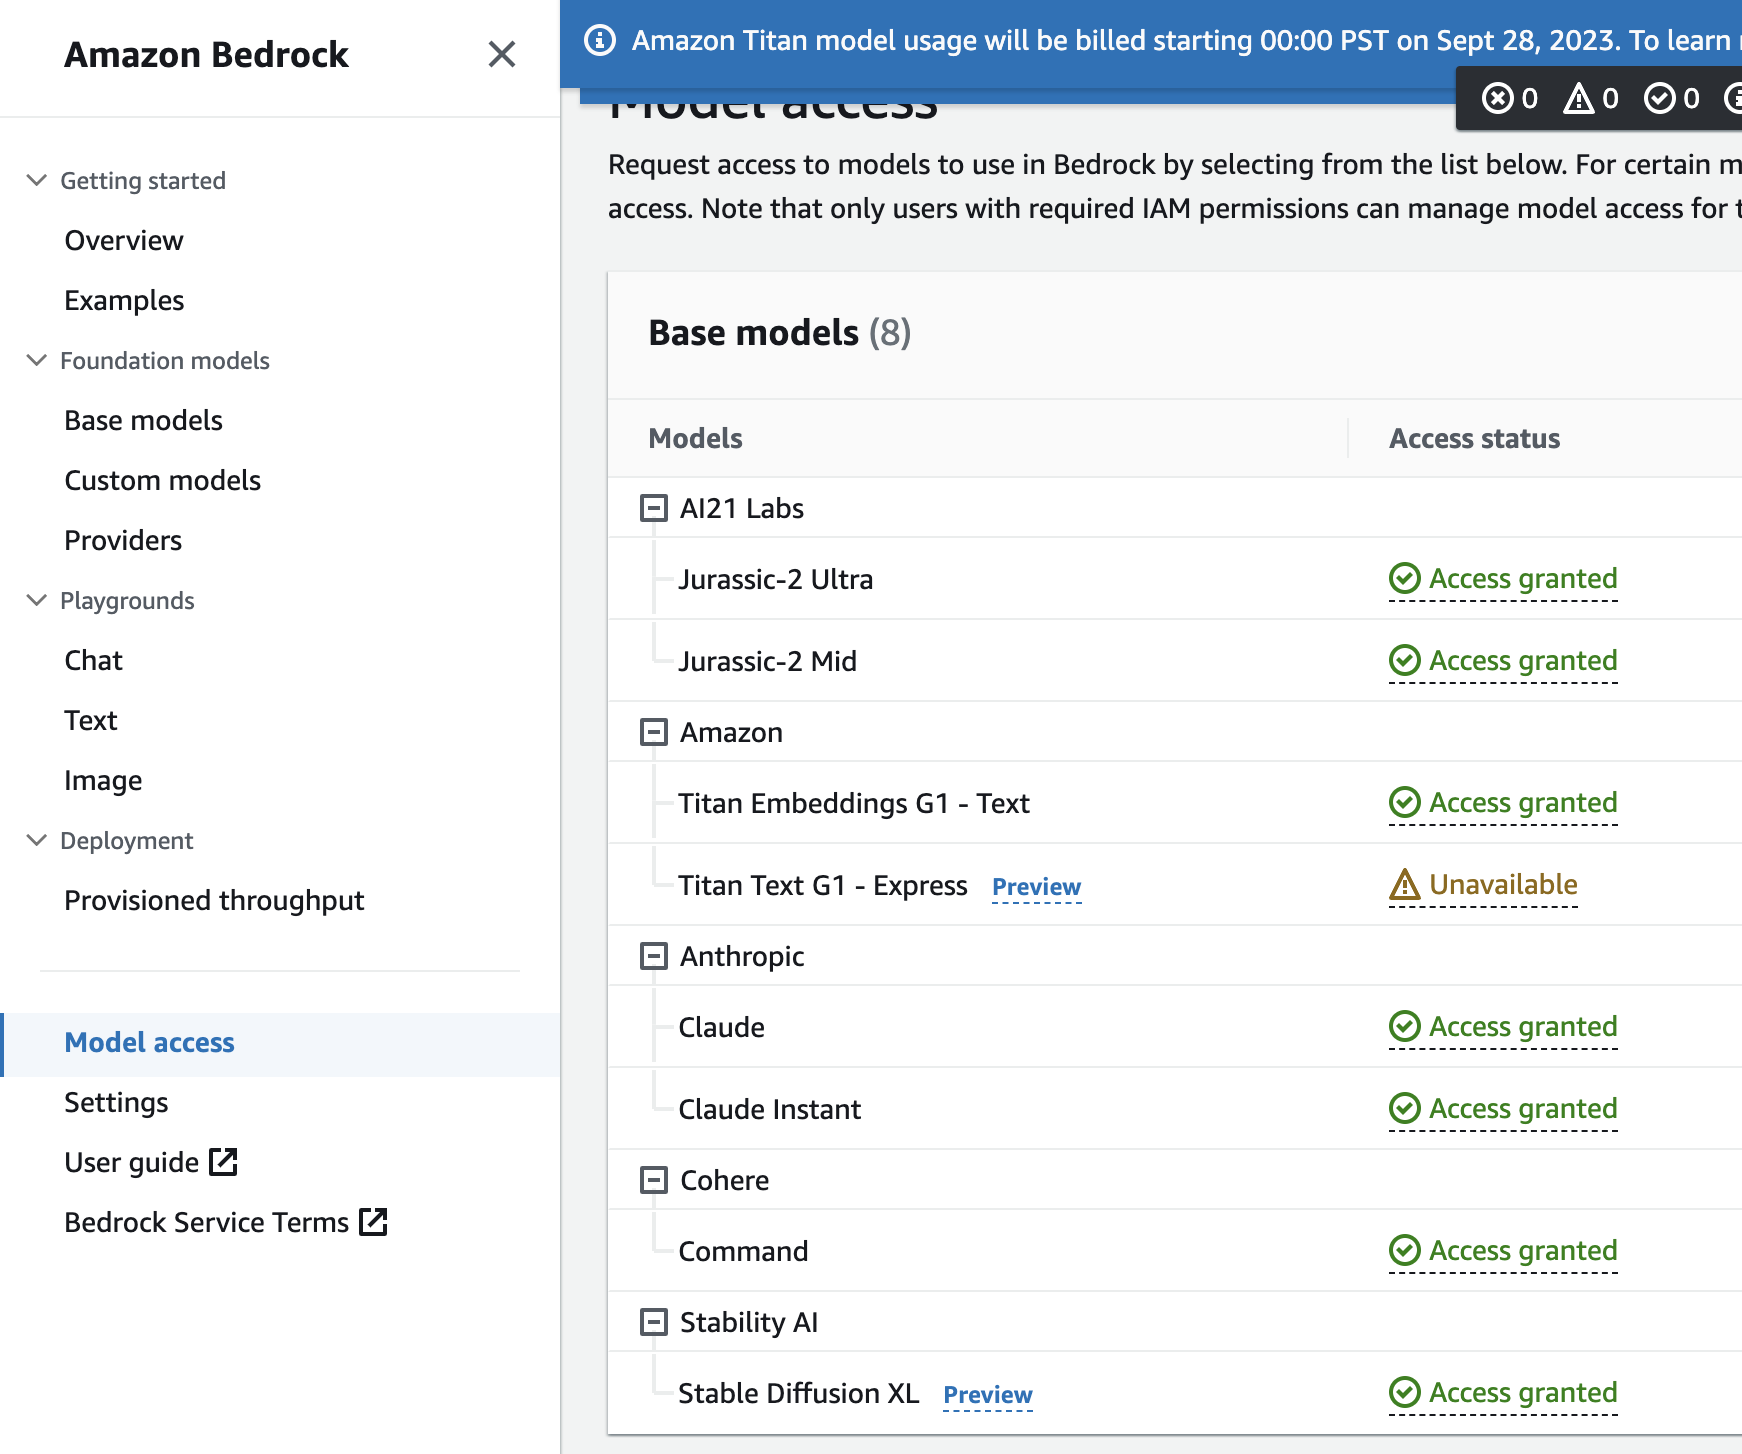The height and width of the screenshot is (1454, 1742).
Task: Click the Titan Embeddings G1 - Text name
Action: pos(853,803)
